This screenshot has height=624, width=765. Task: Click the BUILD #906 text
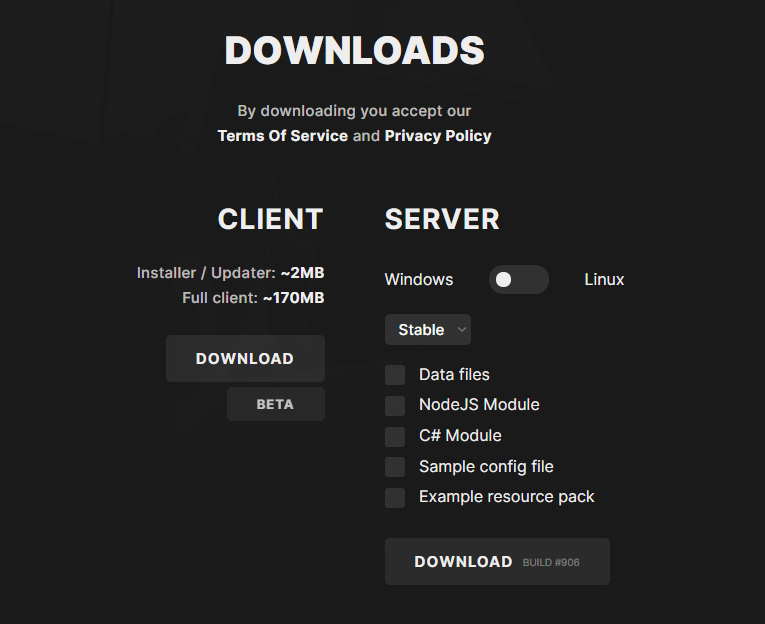coord(551,563)
